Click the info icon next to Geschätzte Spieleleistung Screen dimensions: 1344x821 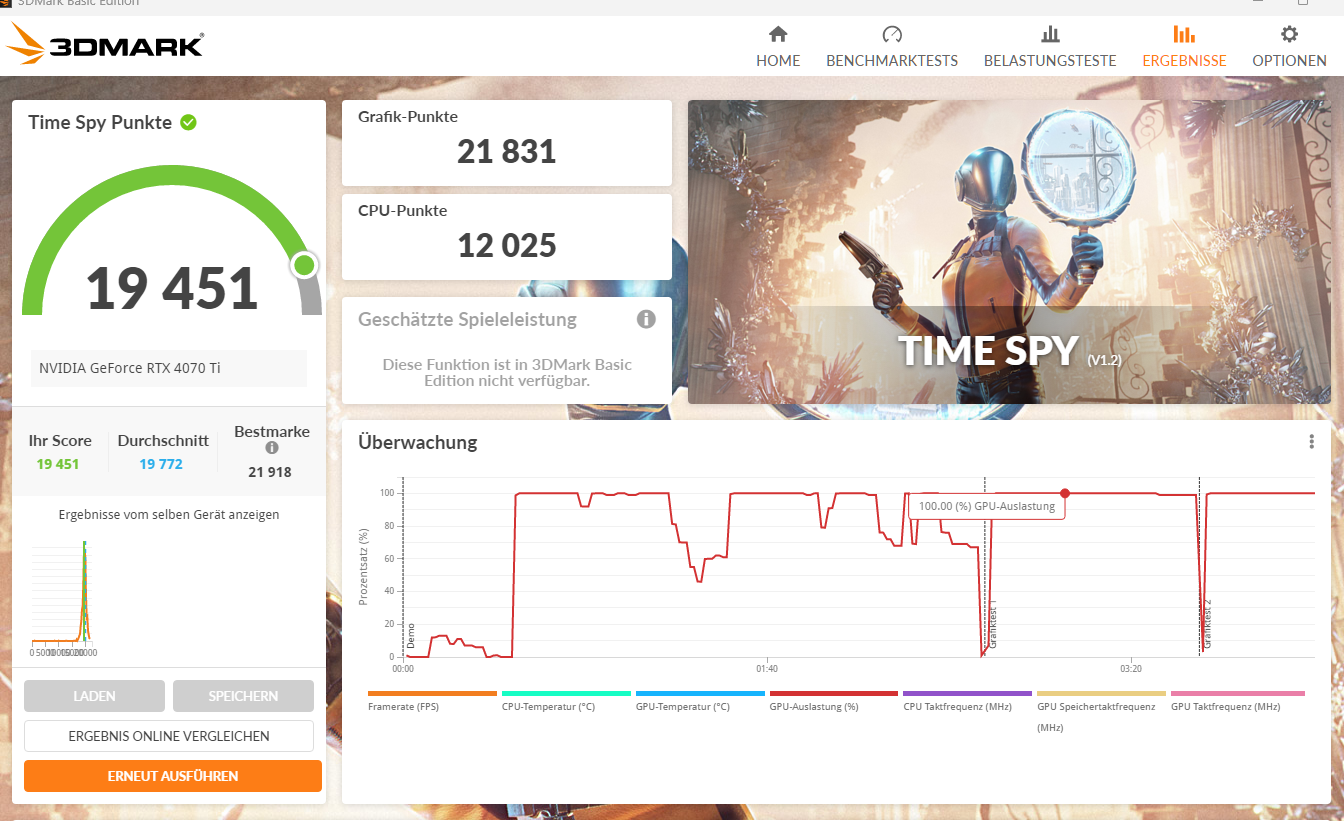point(646,319)
